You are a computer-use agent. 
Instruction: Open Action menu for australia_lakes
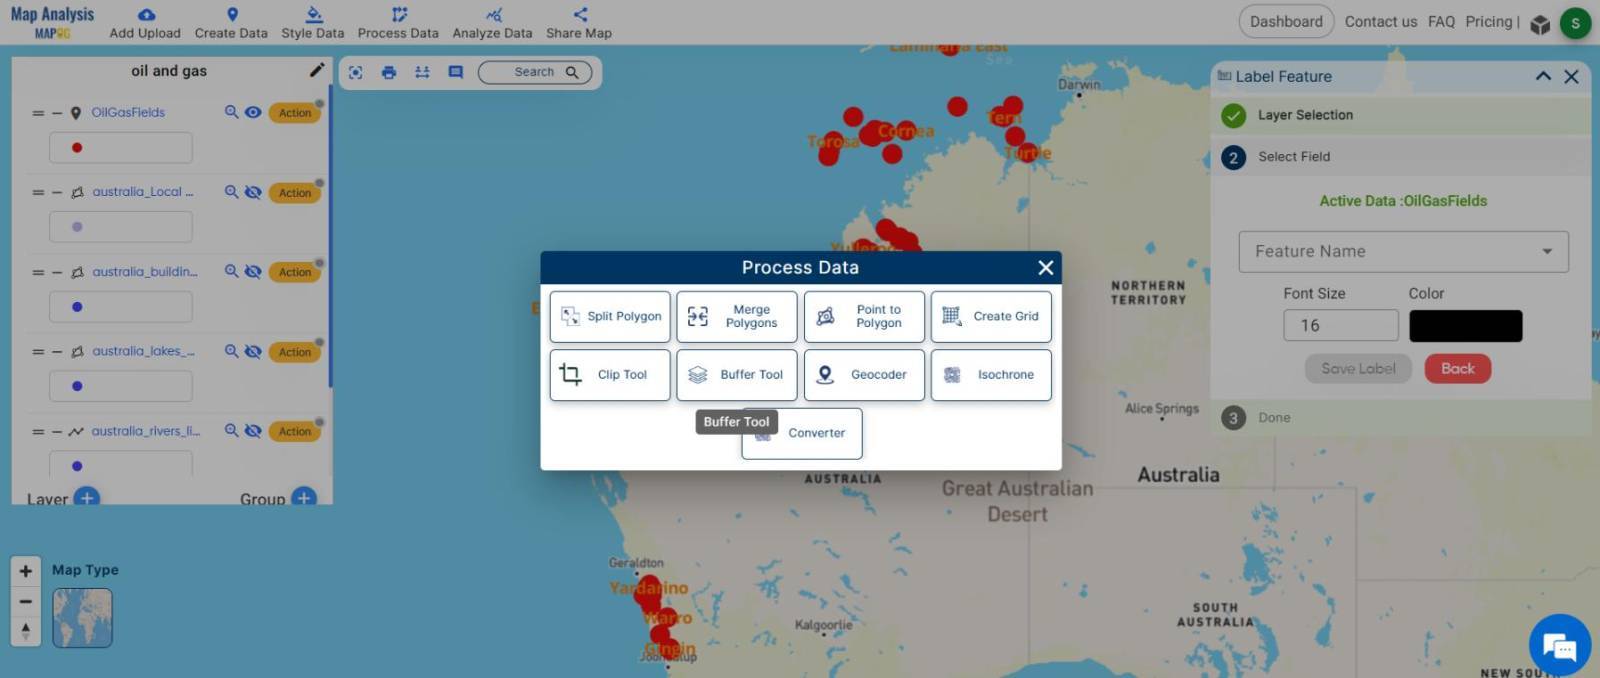[295, 352]
